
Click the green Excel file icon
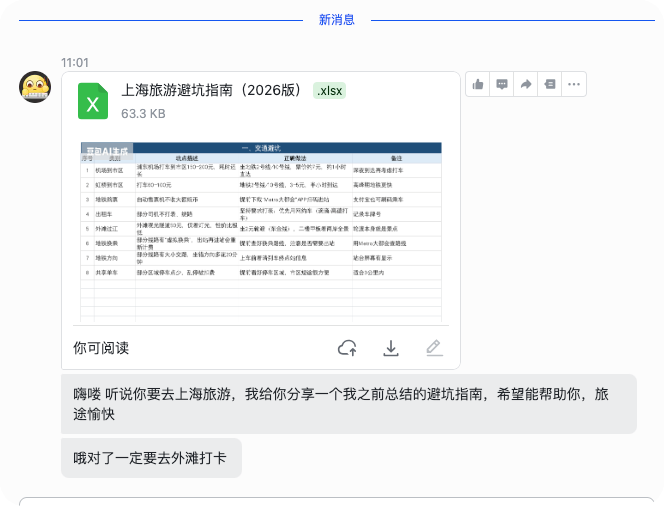pos(93,101)
